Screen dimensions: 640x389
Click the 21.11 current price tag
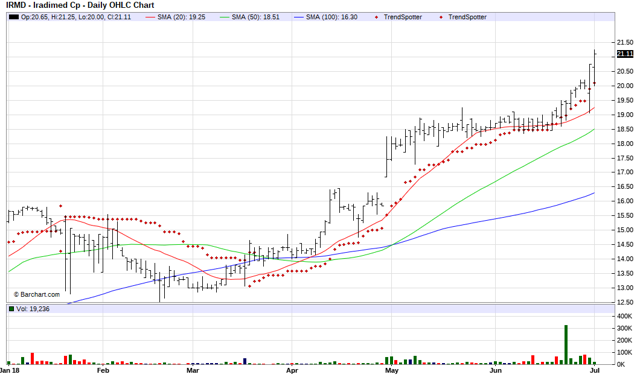[x=625, y=54]
